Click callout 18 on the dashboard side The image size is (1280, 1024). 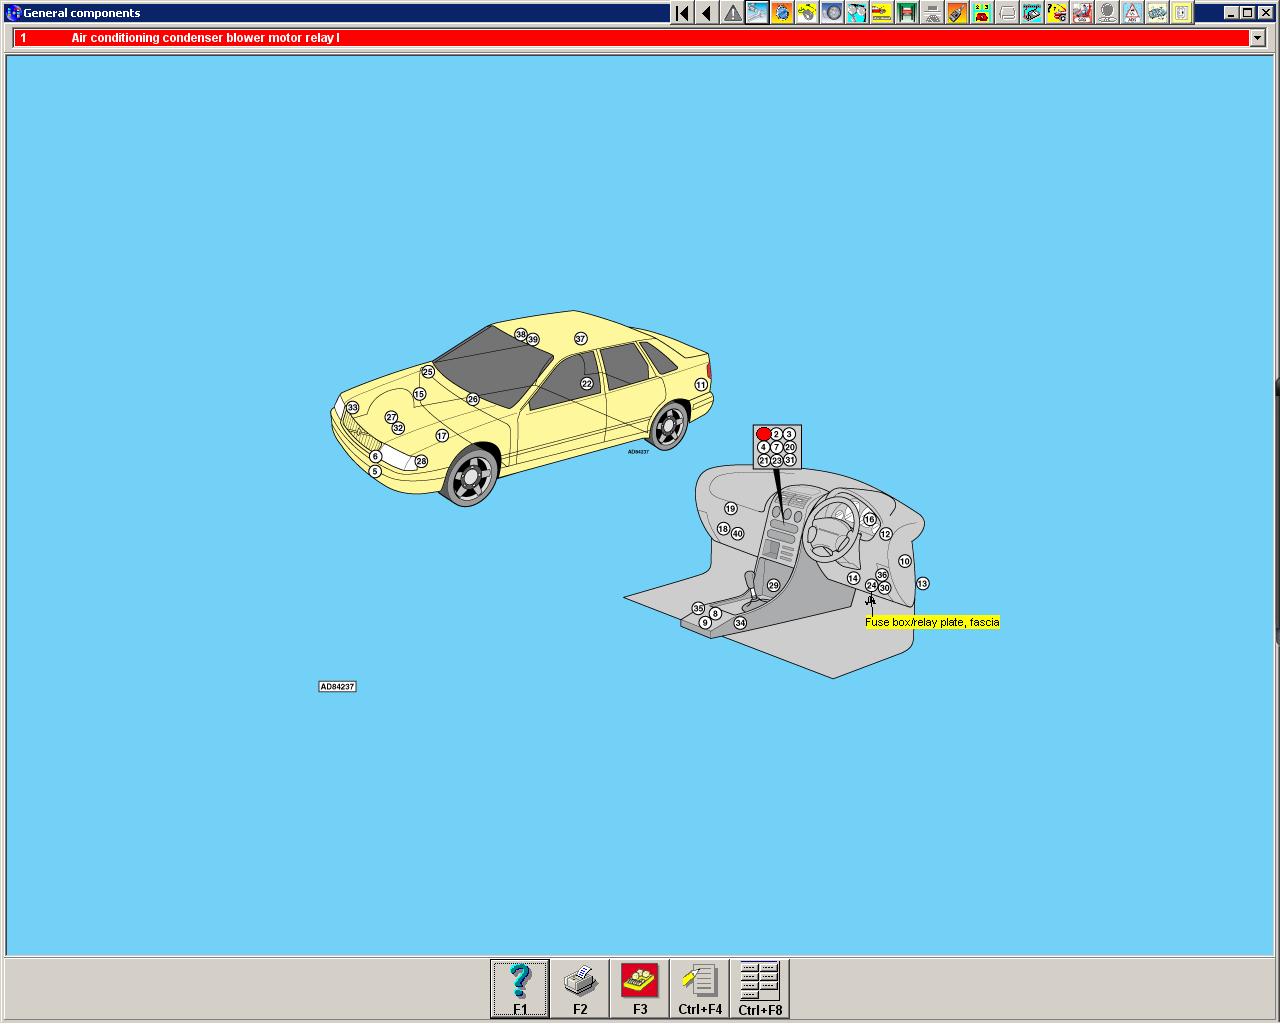point(723,529)
